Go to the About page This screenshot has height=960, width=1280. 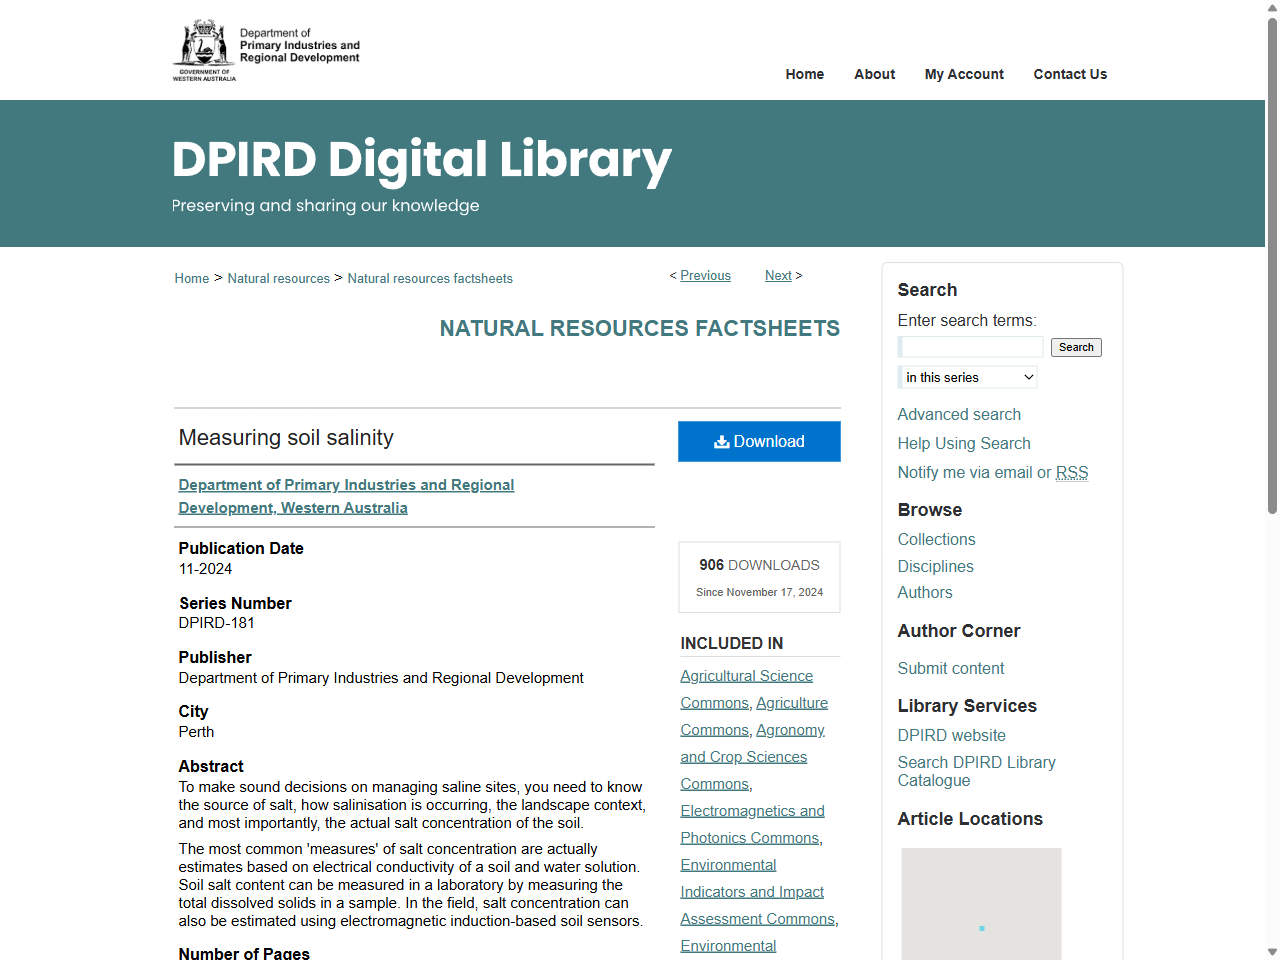pos(874,74)
